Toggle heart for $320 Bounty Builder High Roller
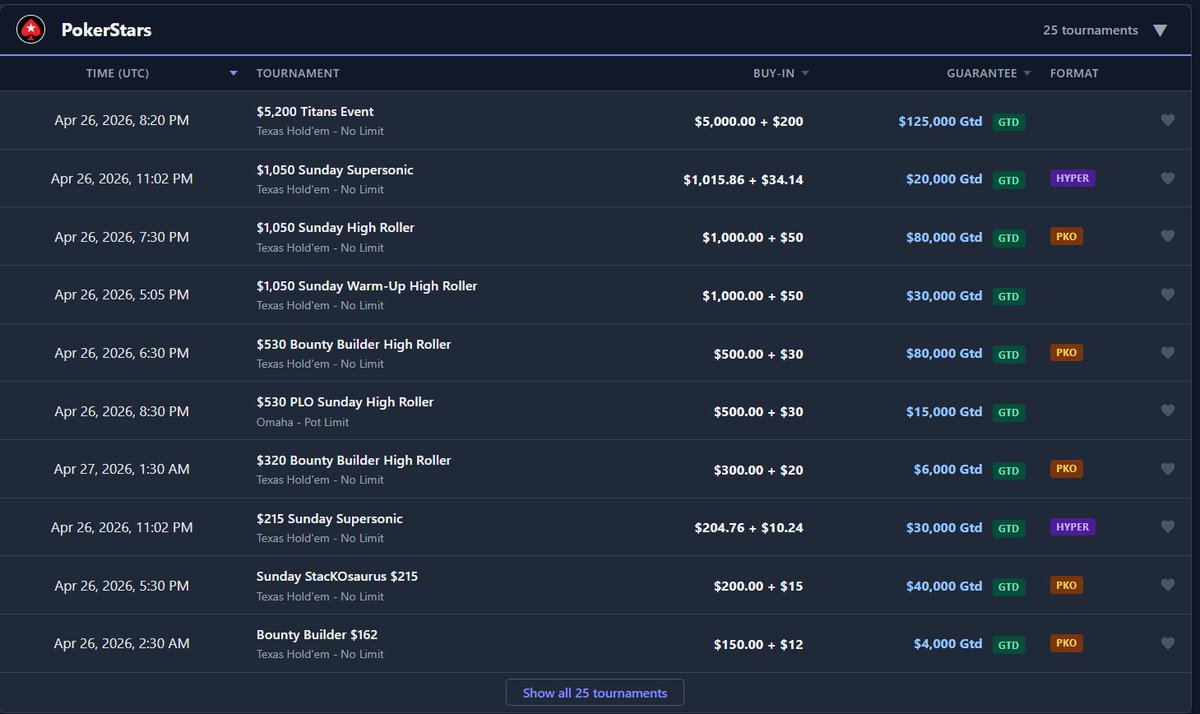Image resolution: width=1200 pixels, height=714 pixels. pyautogui.click(x=1167, y=468)
